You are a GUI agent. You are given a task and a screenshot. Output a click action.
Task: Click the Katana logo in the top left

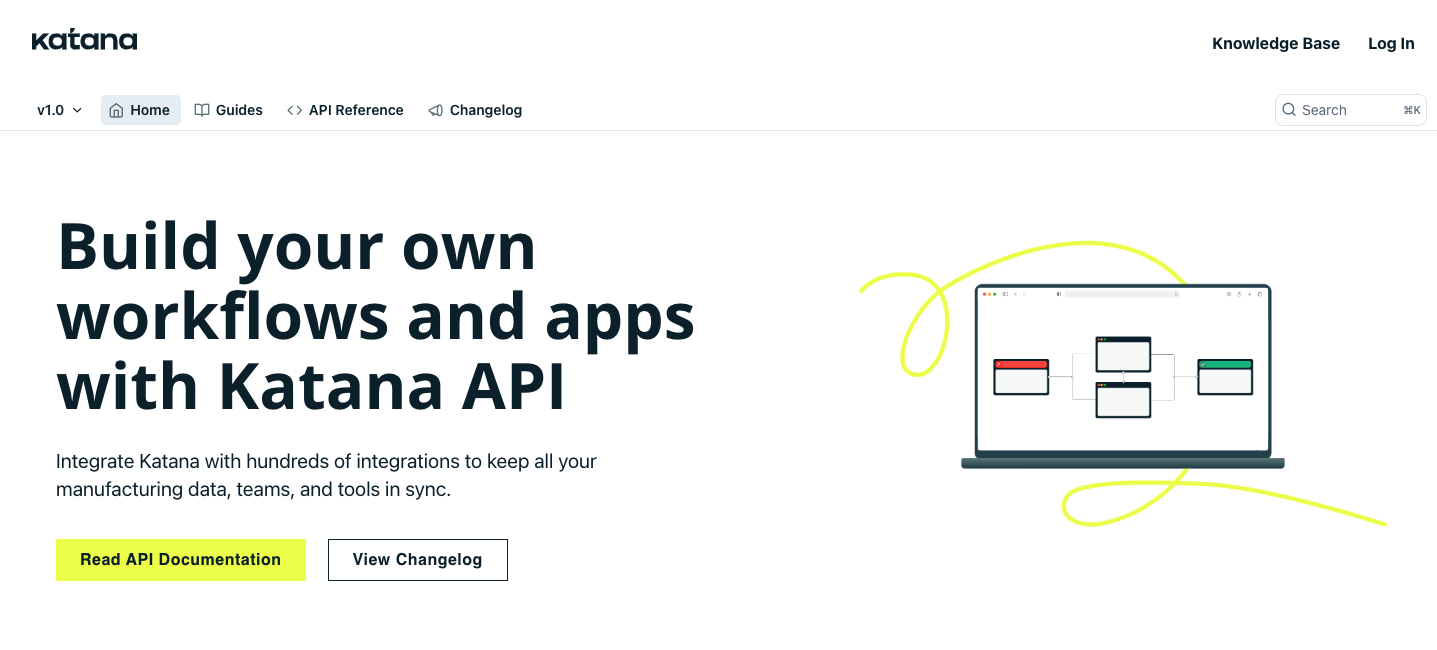tap(85, 39)
